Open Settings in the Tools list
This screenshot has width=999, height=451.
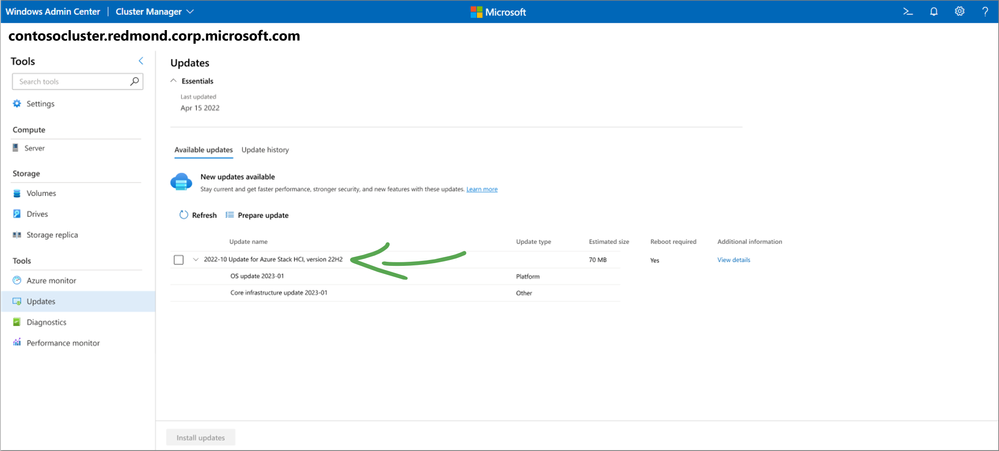[40, 104]
